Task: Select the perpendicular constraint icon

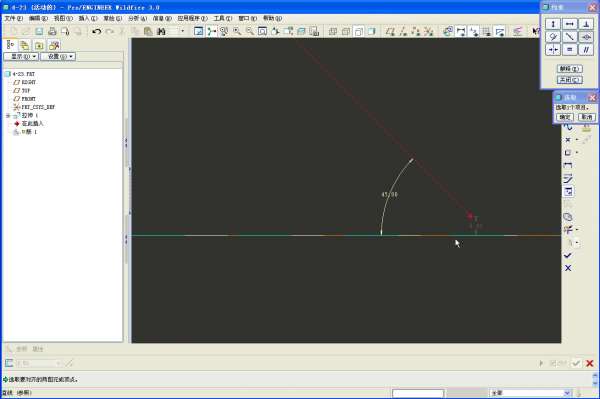Action: (x=586, y=24)
